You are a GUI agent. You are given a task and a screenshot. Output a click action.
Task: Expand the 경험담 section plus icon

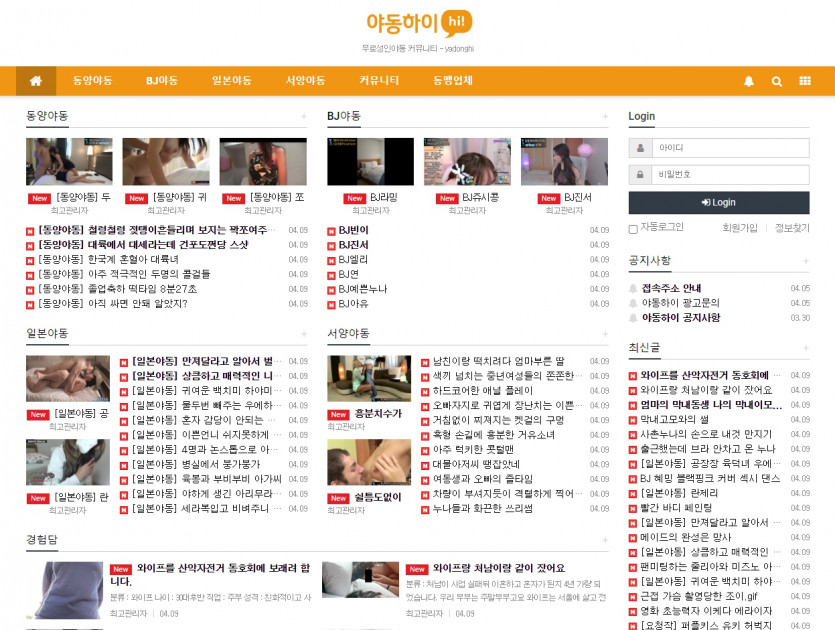604,540
